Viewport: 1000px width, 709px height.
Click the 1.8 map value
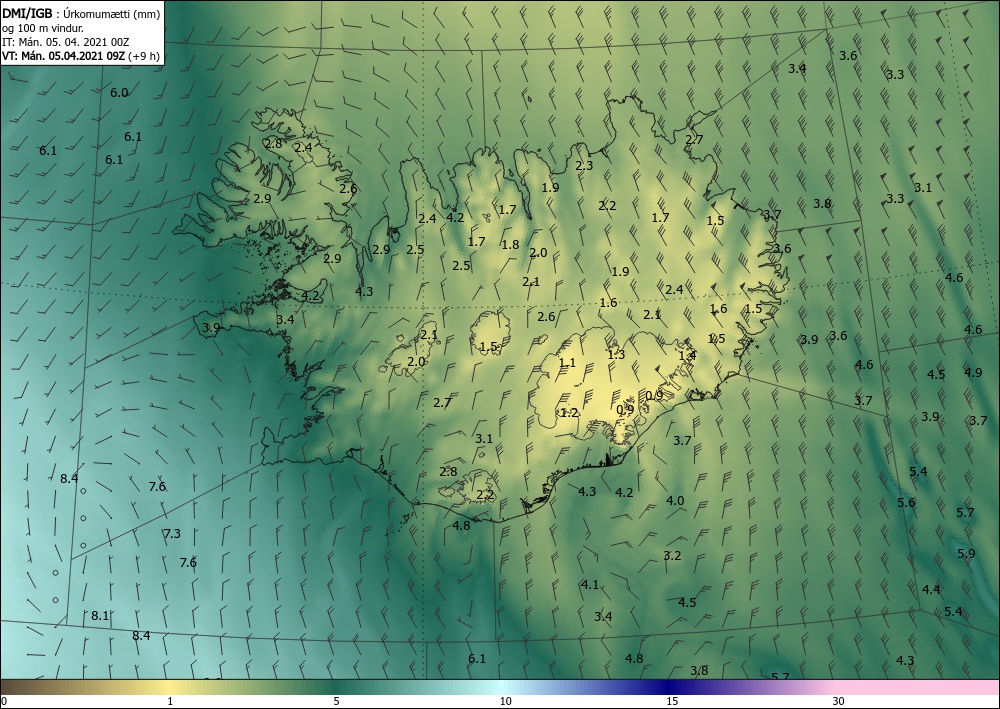510,245
